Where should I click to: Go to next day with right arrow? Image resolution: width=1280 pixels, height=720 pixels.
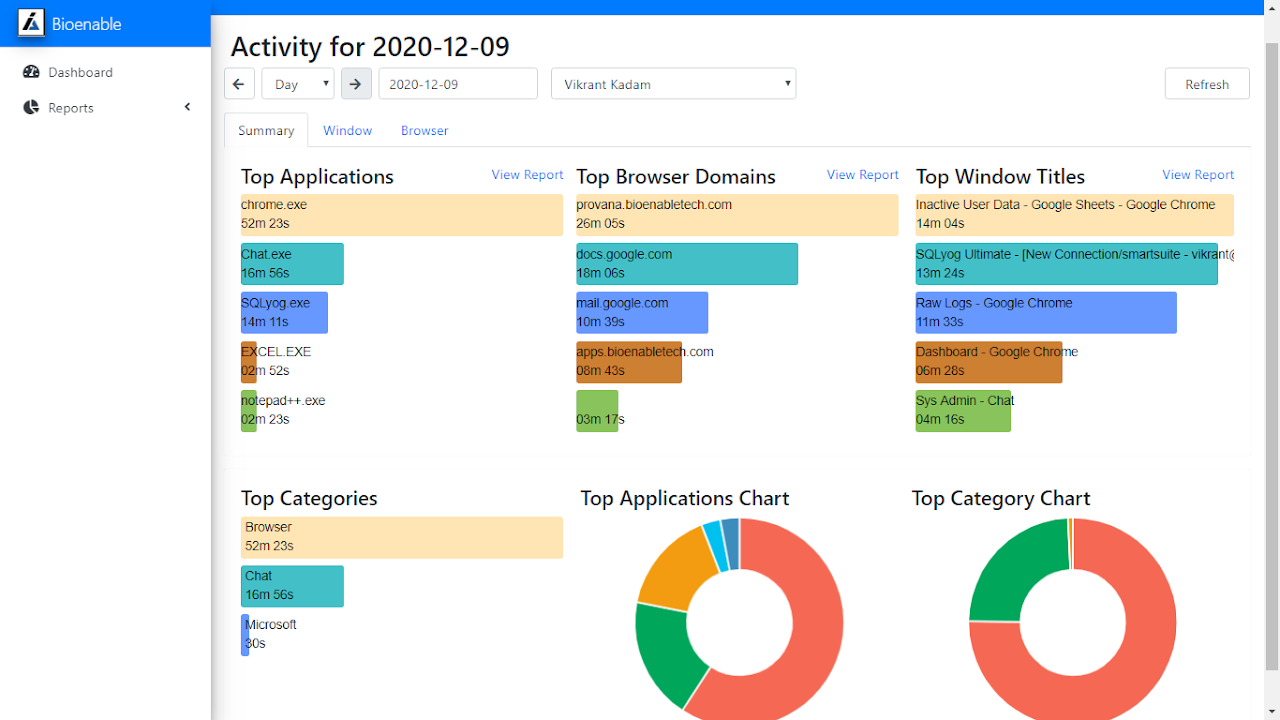click(x=356, y=84)
